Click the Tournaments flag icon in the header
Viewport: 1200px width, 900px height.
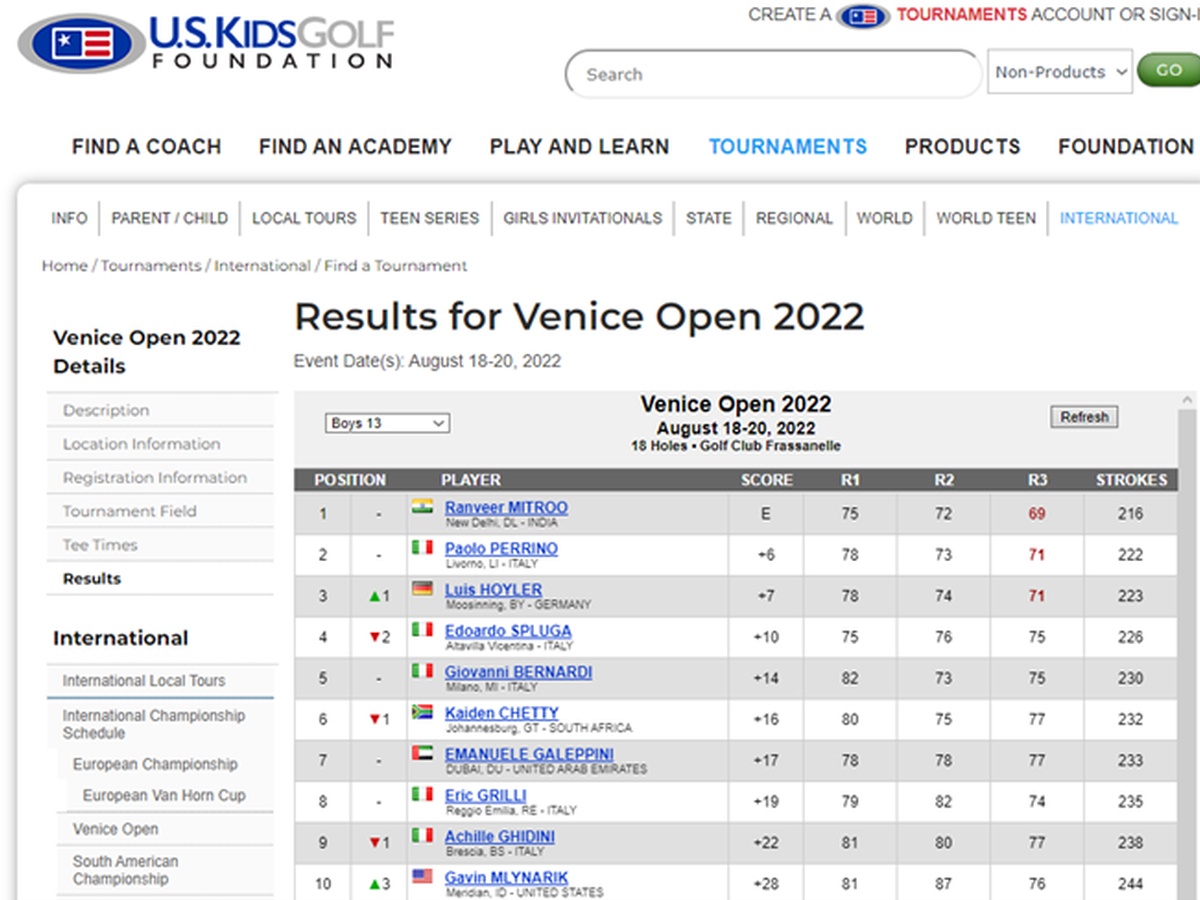864,16
